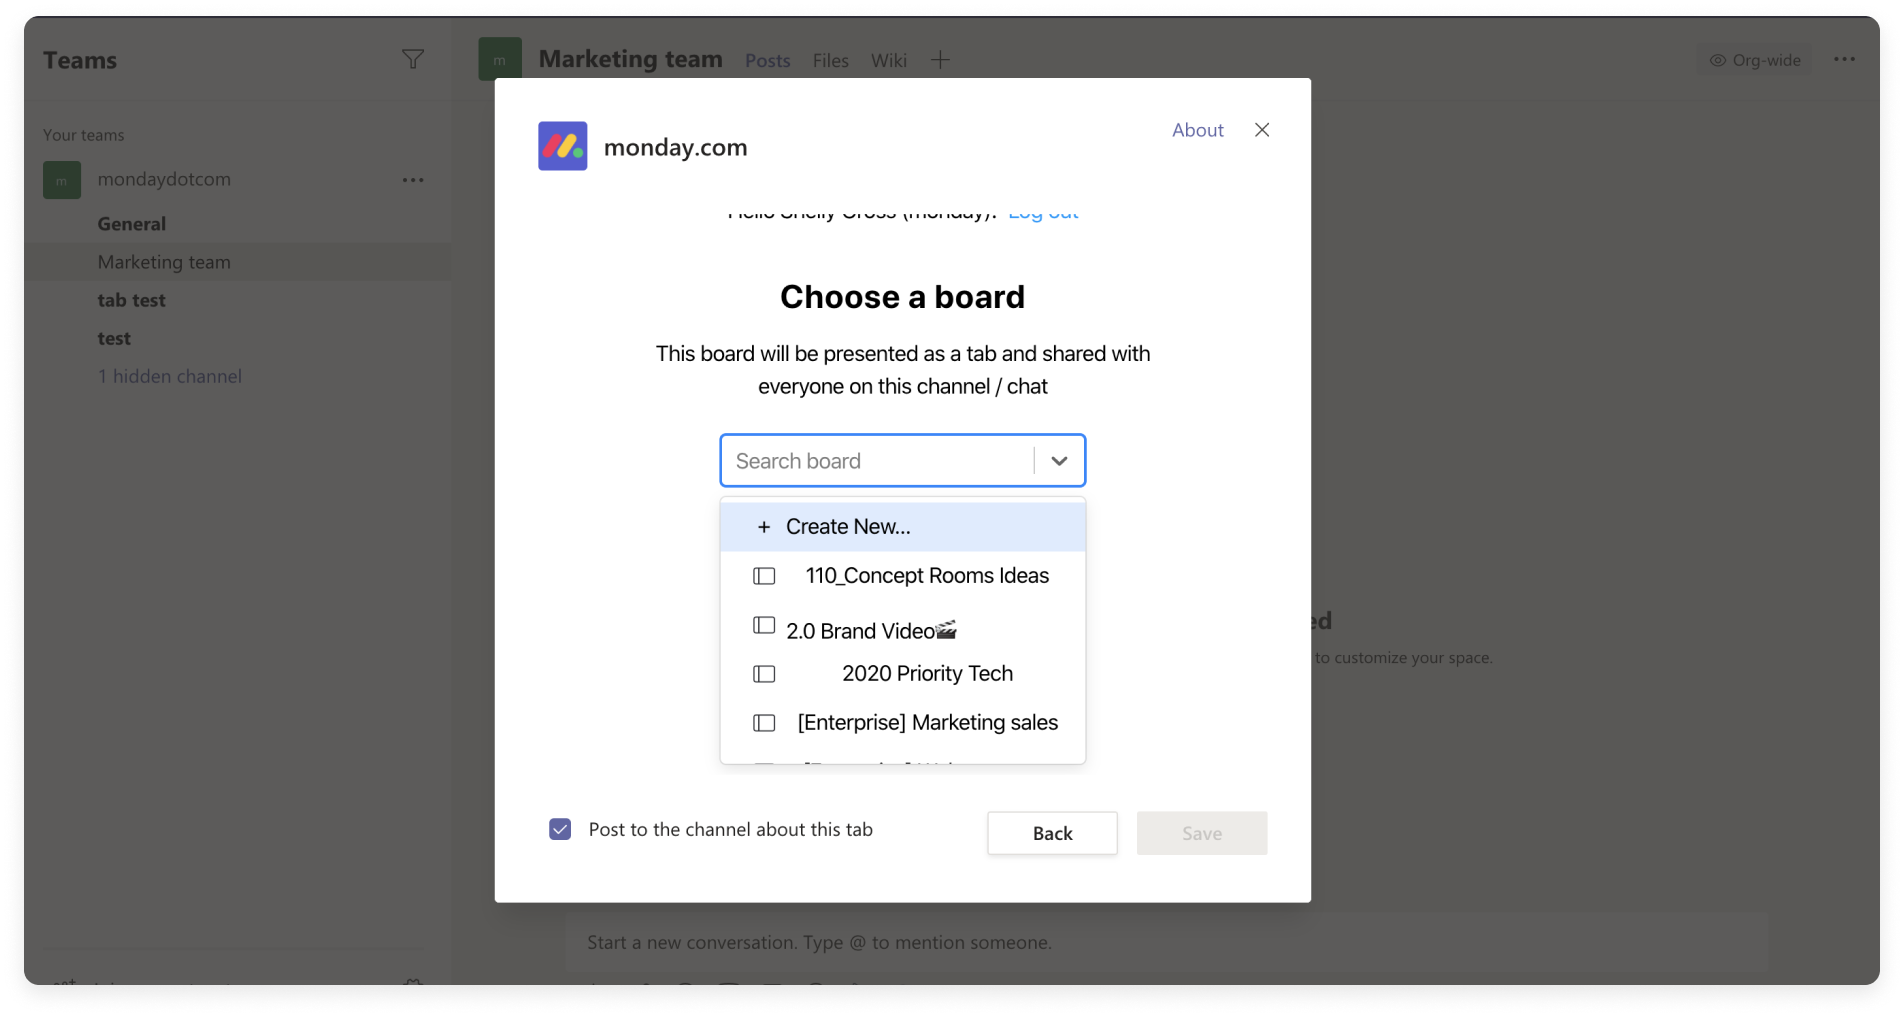Click the About link
Image resolution: width=1904 pixels, height=1017 pixels.
[1197, 130]
